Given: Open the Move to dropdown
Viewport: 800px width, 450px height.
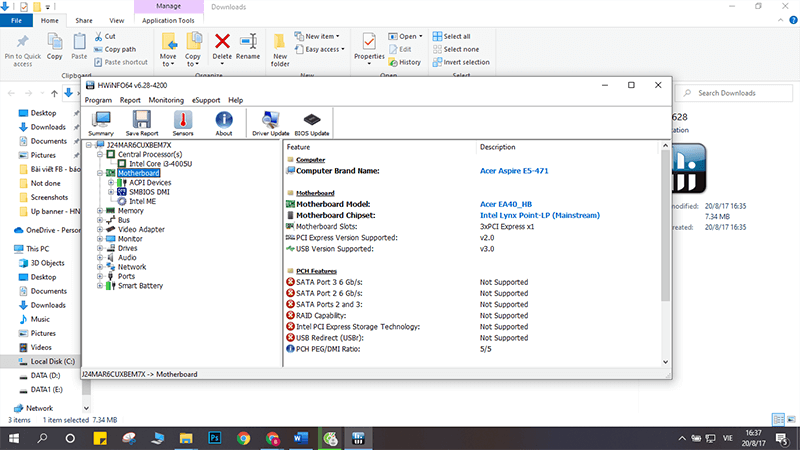Looking at the screenshot, I should point(168,50).
